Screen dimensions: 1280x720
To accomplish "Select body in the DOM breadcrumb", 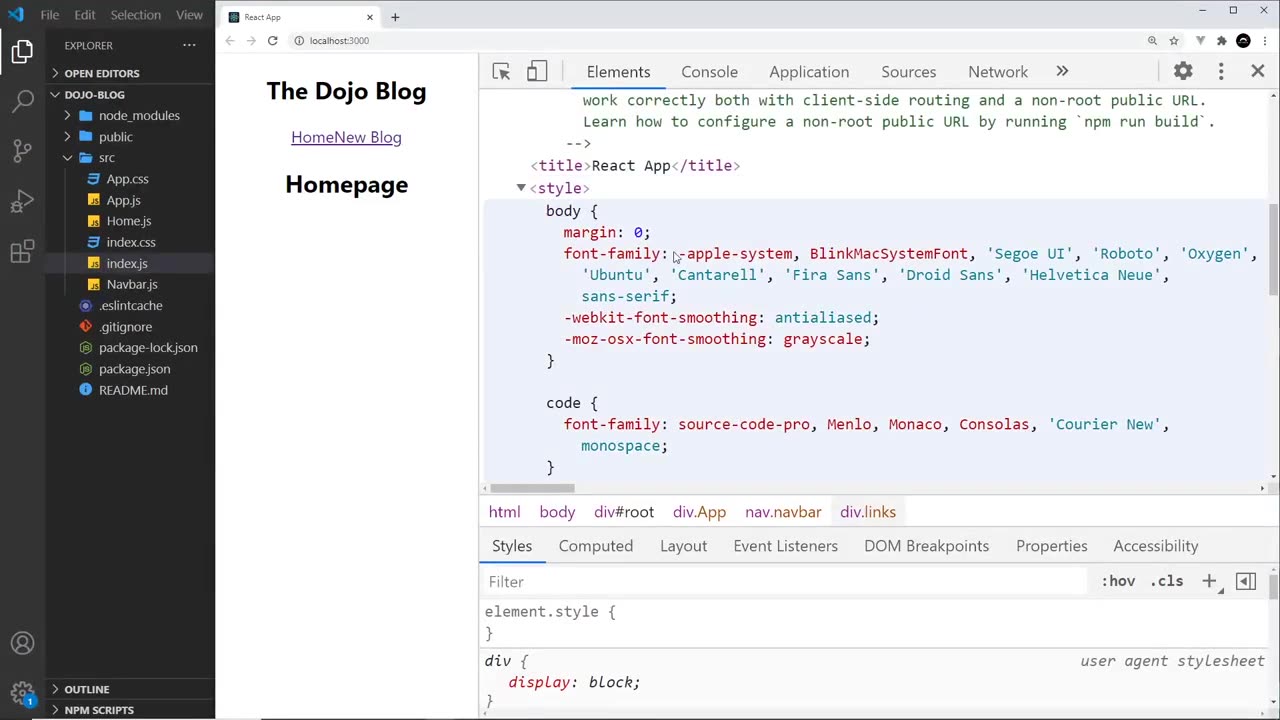I will [x=557, y=512].
